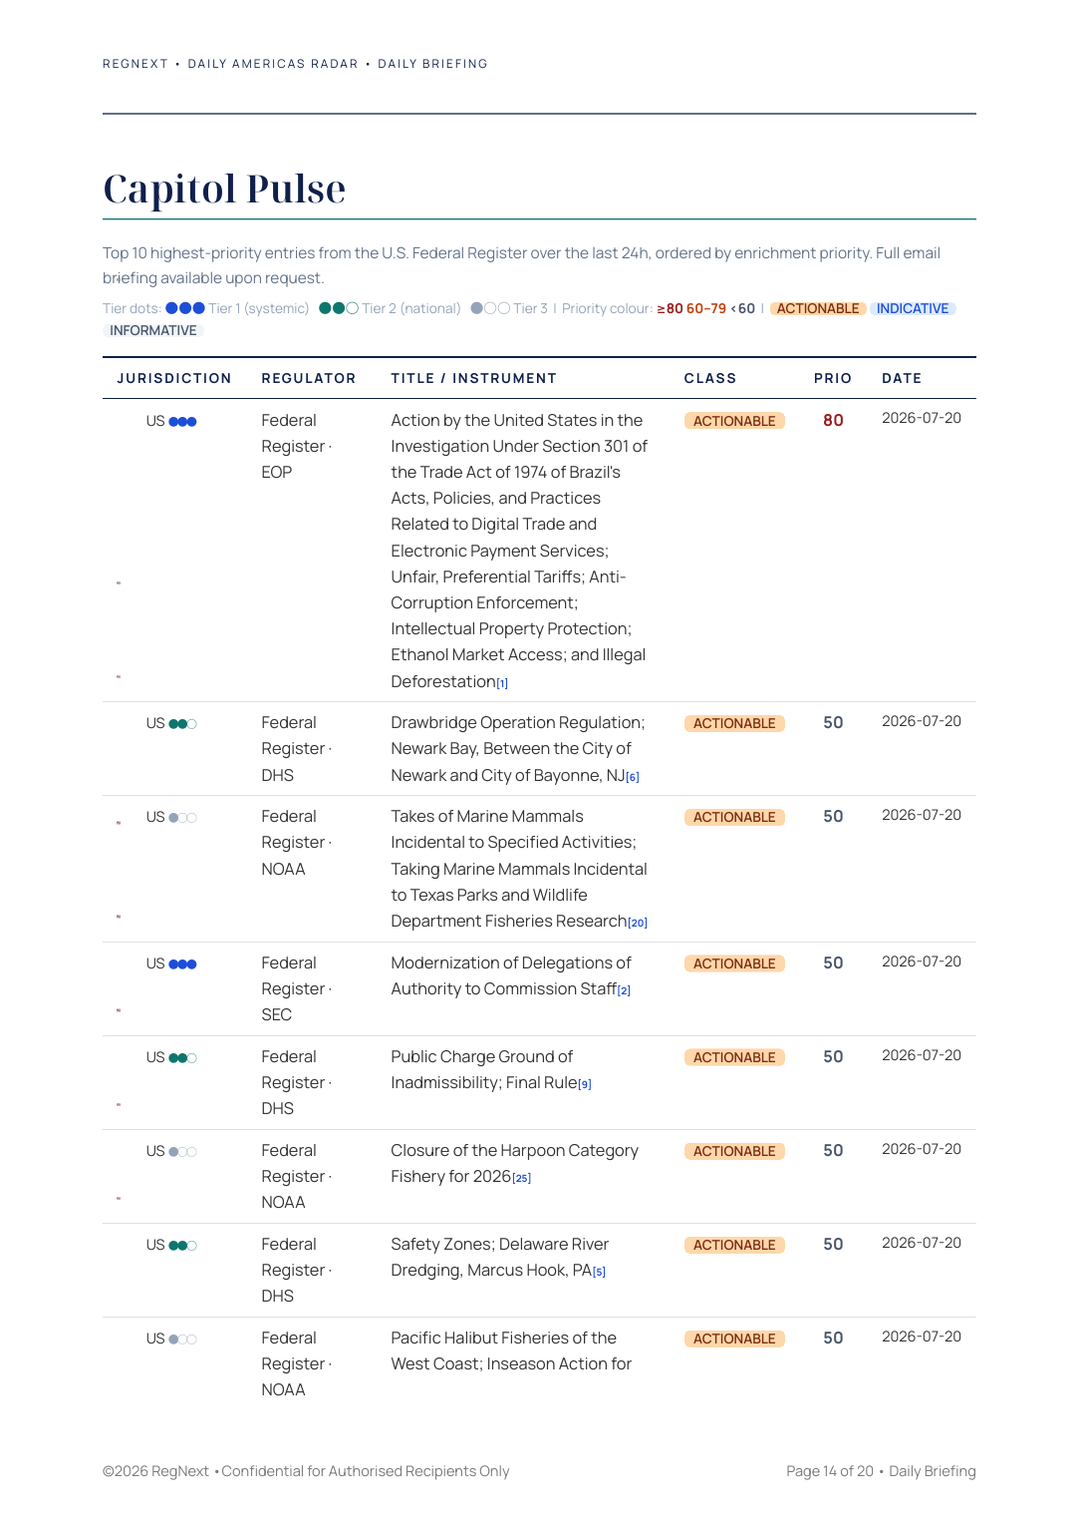The height and width of the screenshot is (1528, 1080).
Task: Click ACTIONABLE badge in the Public Charge row
Action: 735,1057
